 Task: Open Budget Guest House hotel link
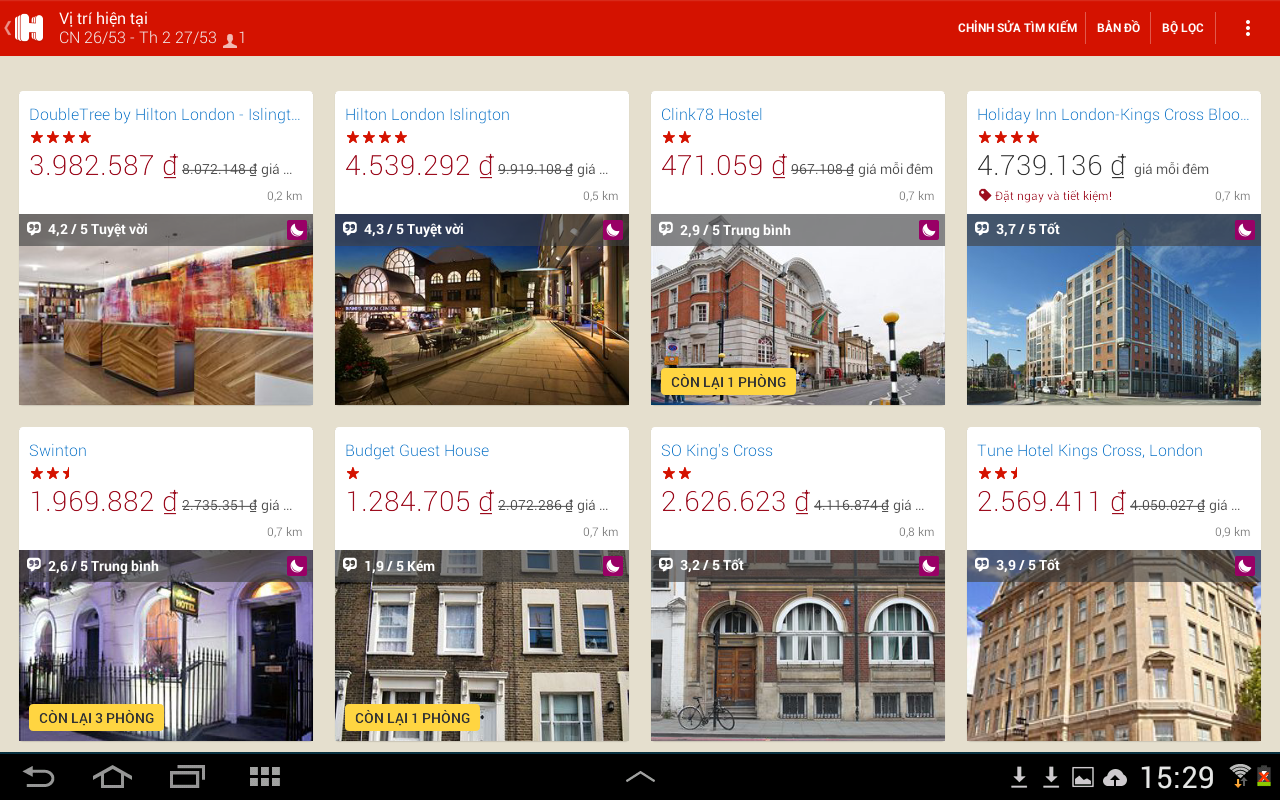[x=417, y=450]
